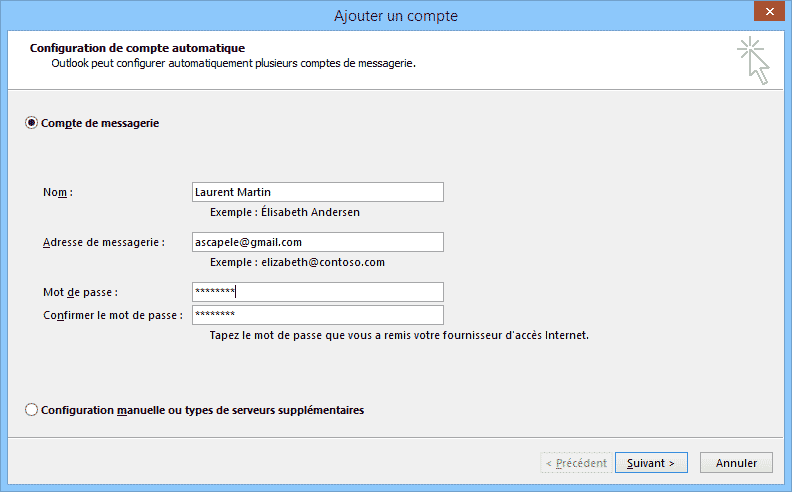
Task: Click the Nom label
Action: pos(58,192)
